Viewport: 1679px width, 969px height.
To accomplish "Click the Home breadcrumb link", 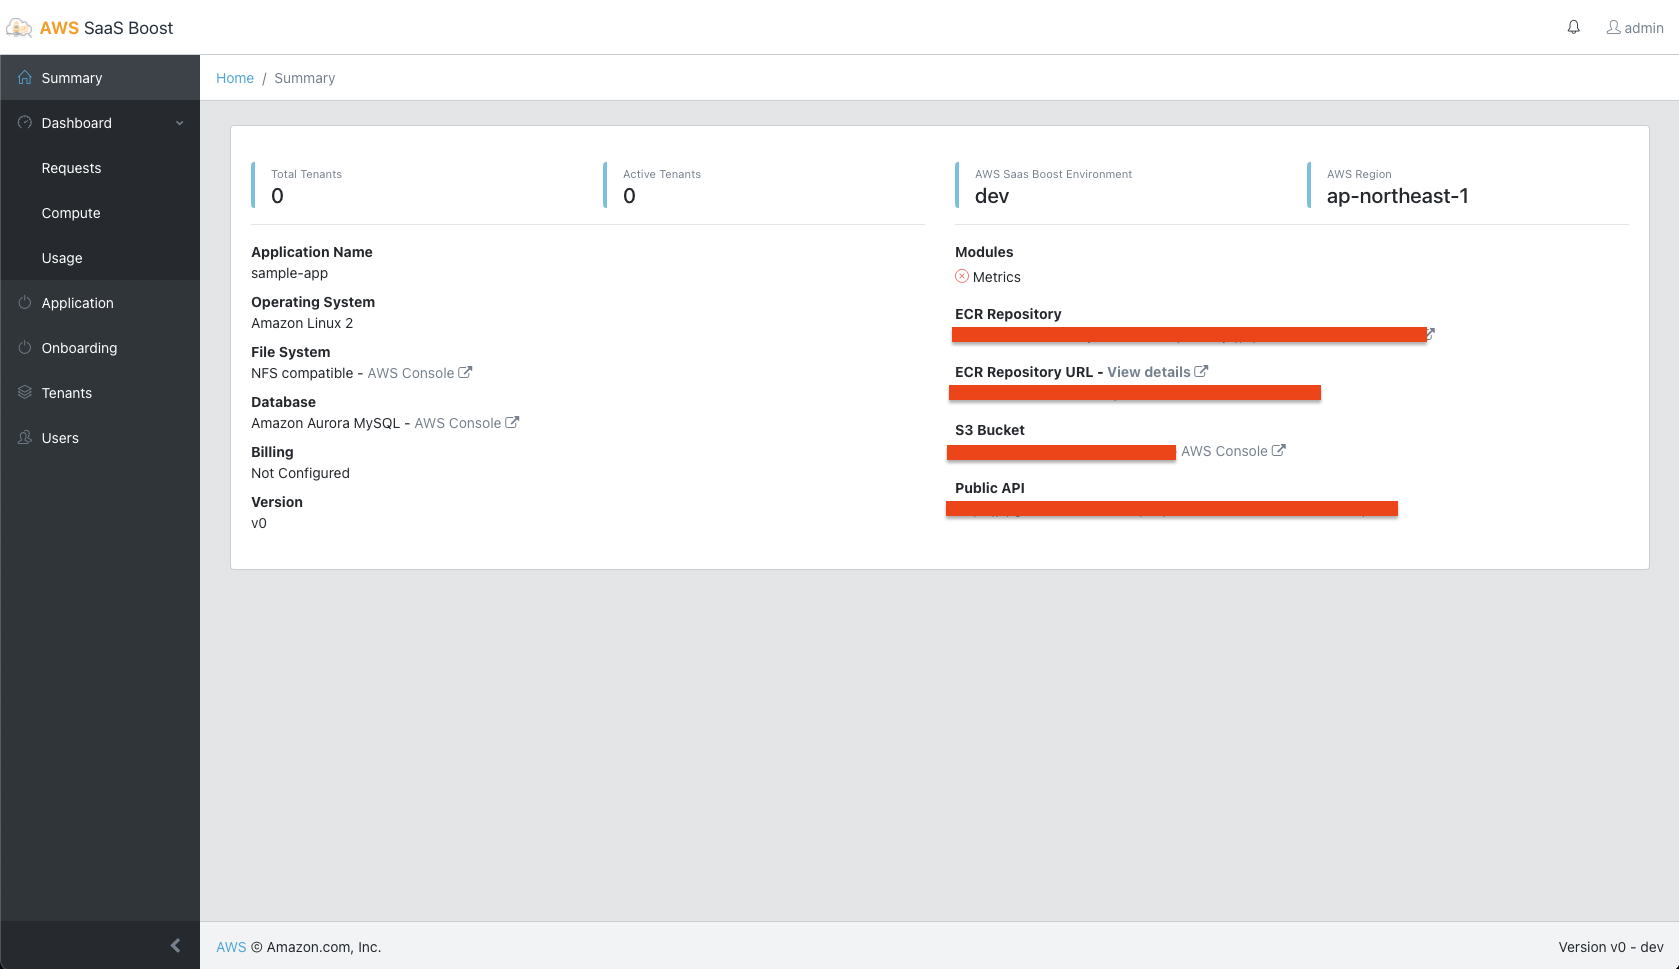I will point(235,78).
